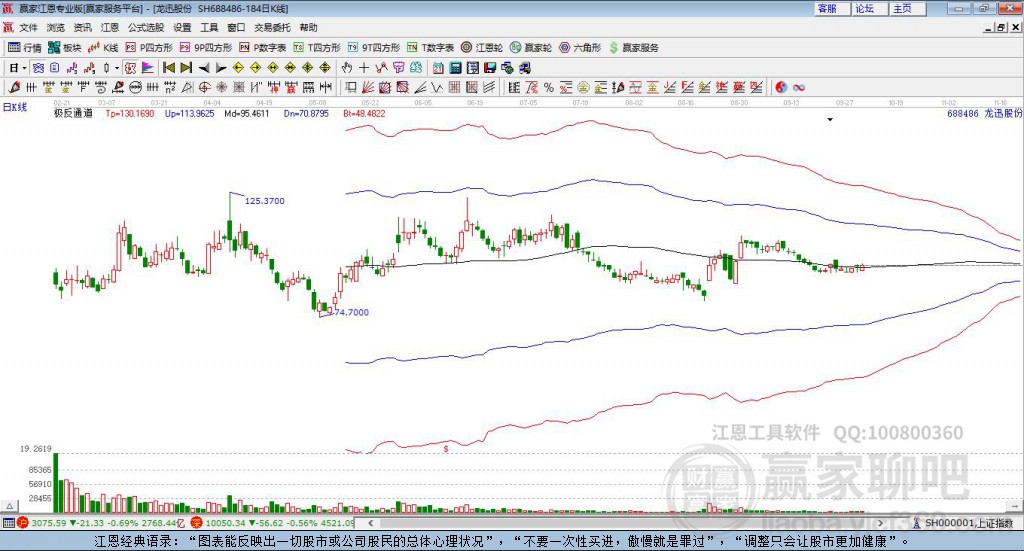Click the blue-red infinity loop icon

(x=799, y=87)
